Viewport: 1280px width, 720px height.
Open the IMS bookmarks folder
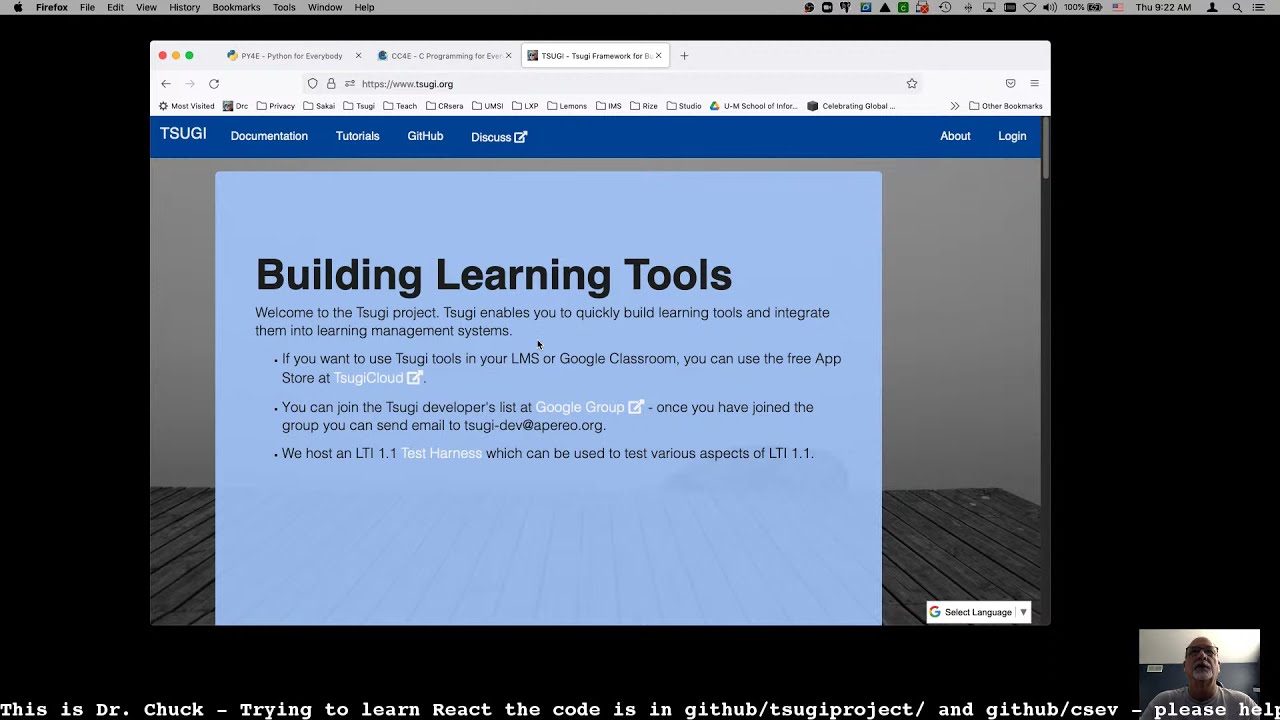[x=608, y=106]
